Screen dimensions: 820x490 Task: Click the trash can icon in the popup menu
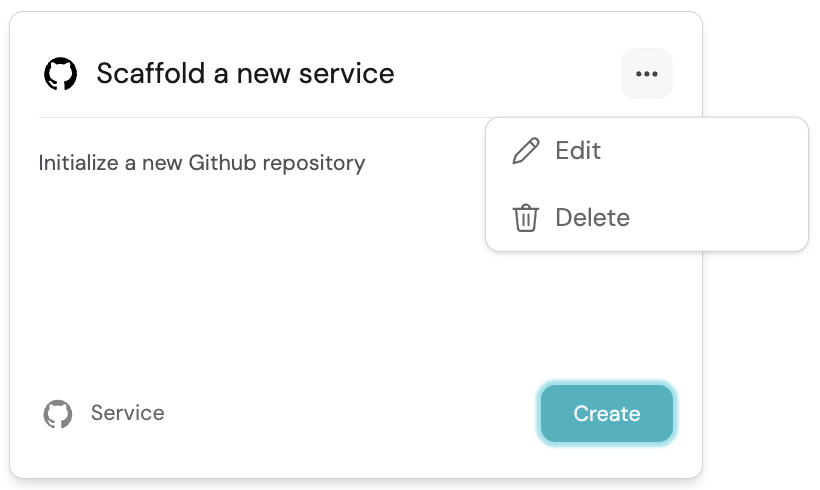pyautogui.click(x=525, y=218)
